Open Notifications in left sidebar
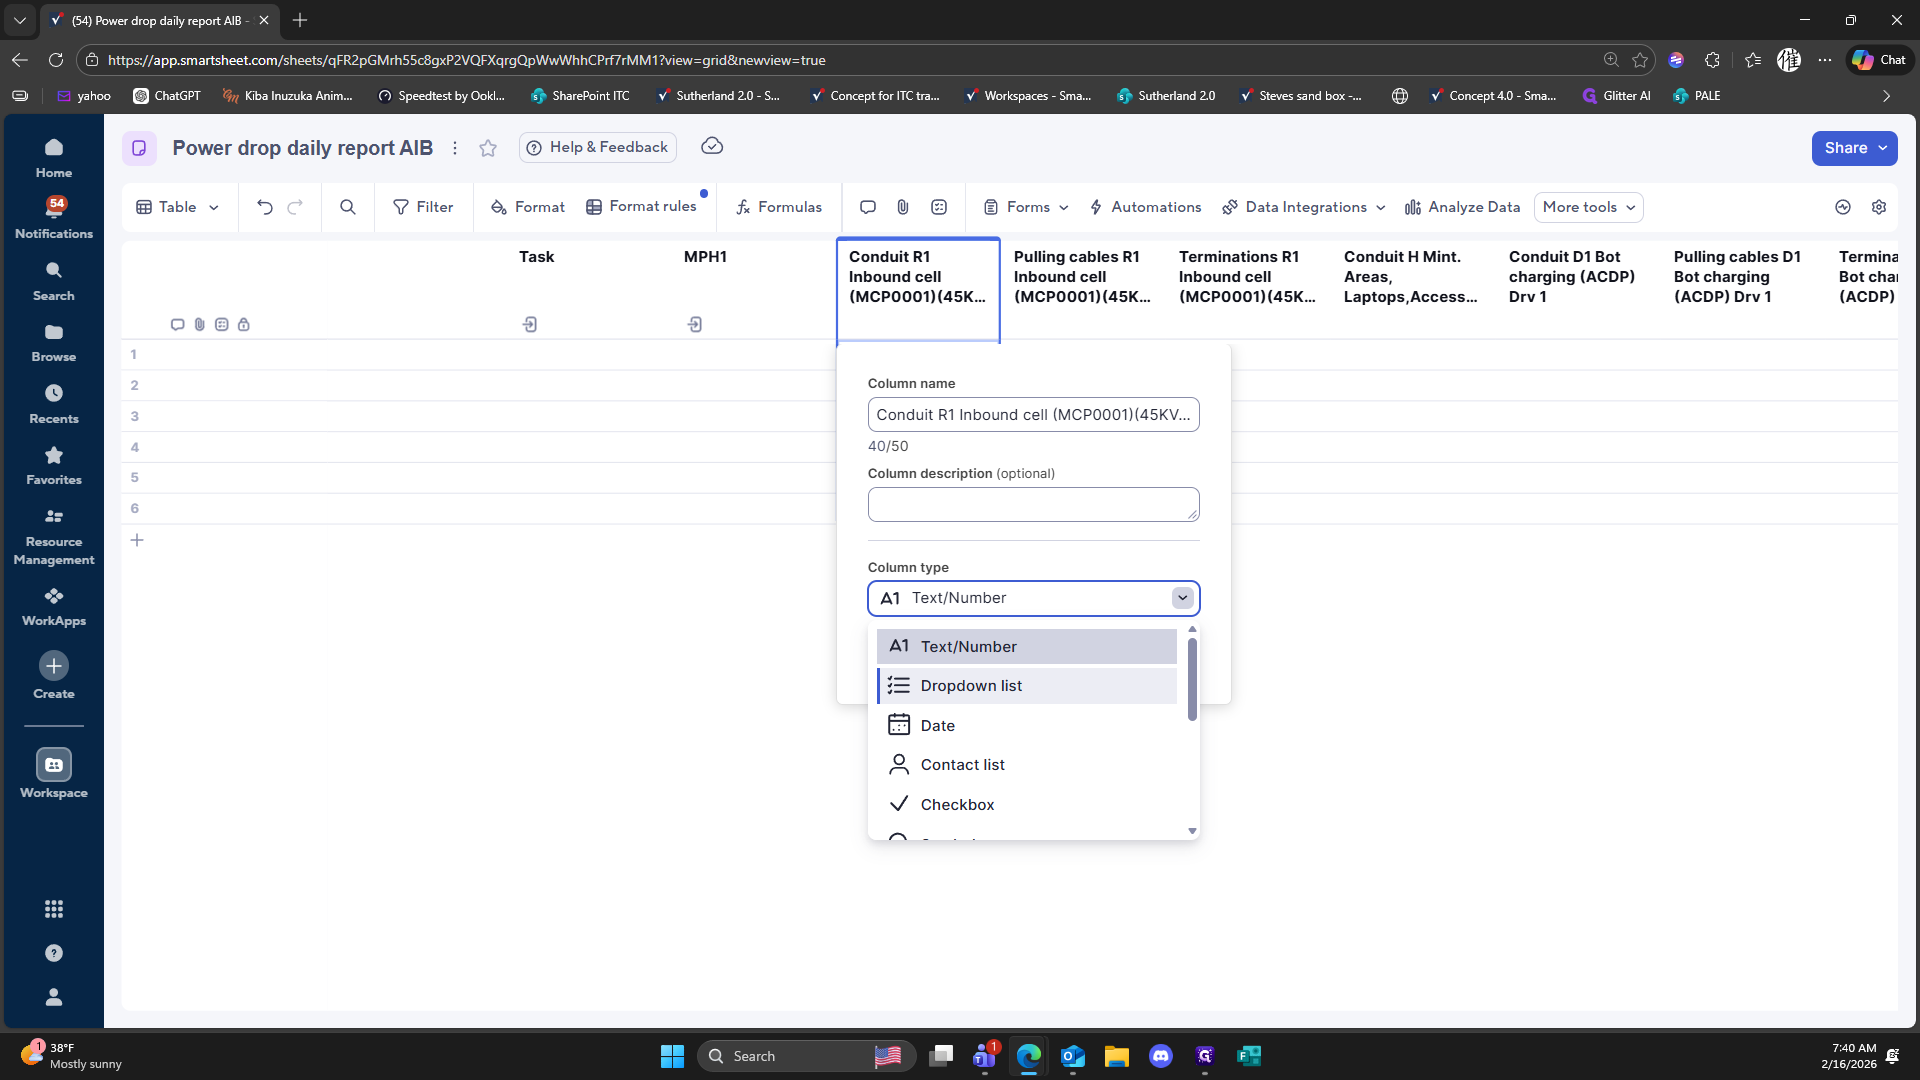 pyautogui.click(x=54, y=217)
